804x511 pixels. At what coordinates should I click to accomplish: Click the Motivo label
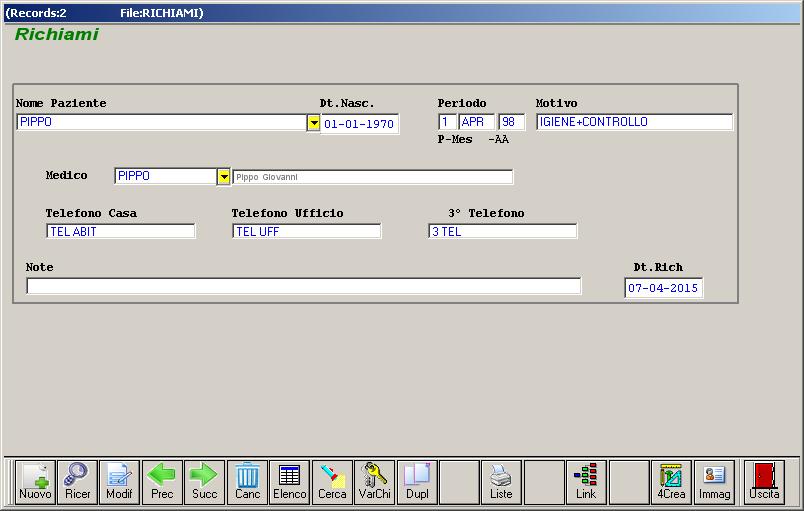pos(556,103)
